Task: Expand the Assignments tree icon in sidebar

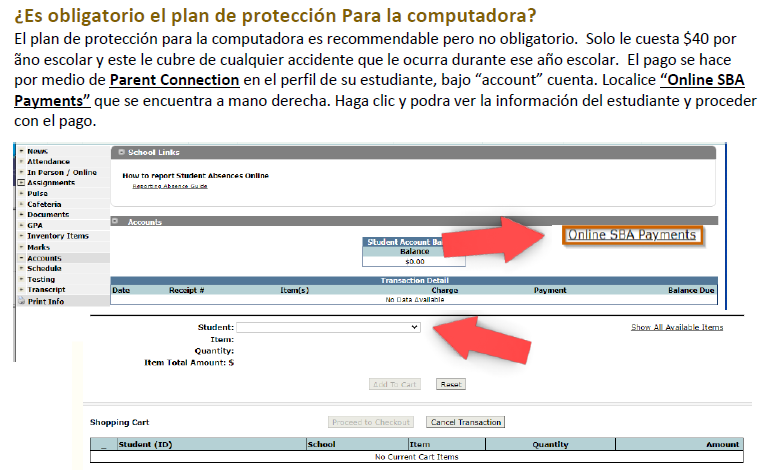Action: pos(20,183)
